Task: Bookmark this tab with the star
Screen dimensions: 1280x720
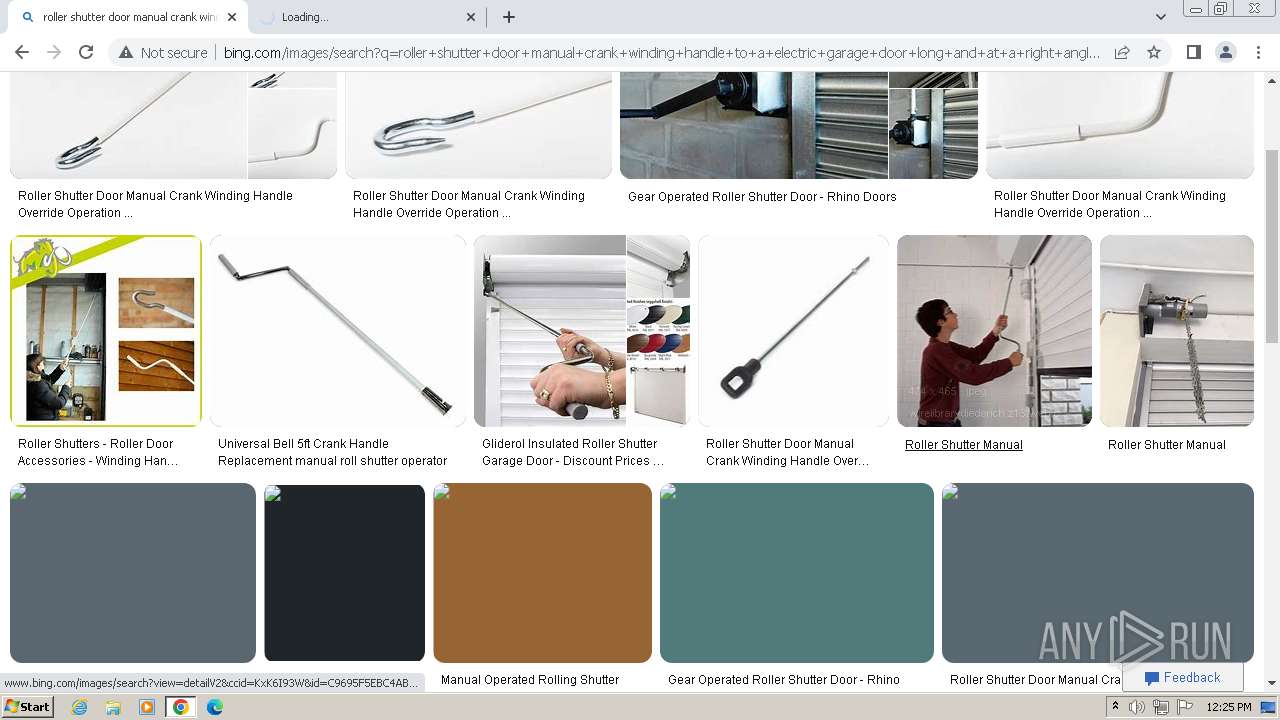Action: (1154, 52)
